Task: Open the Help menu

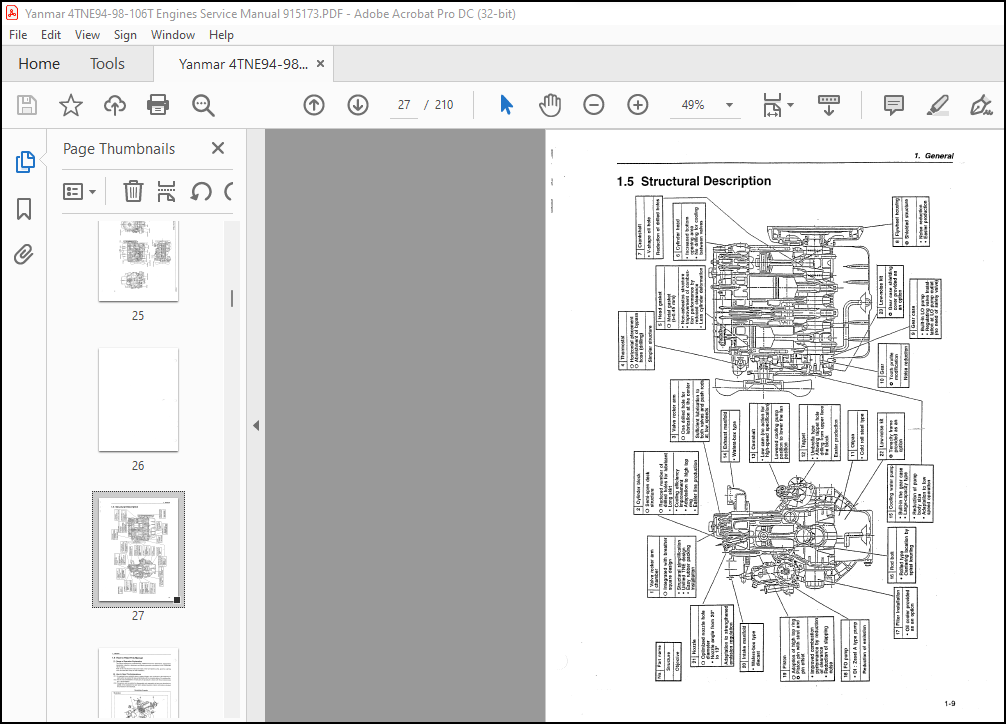Action: point(221,35)
